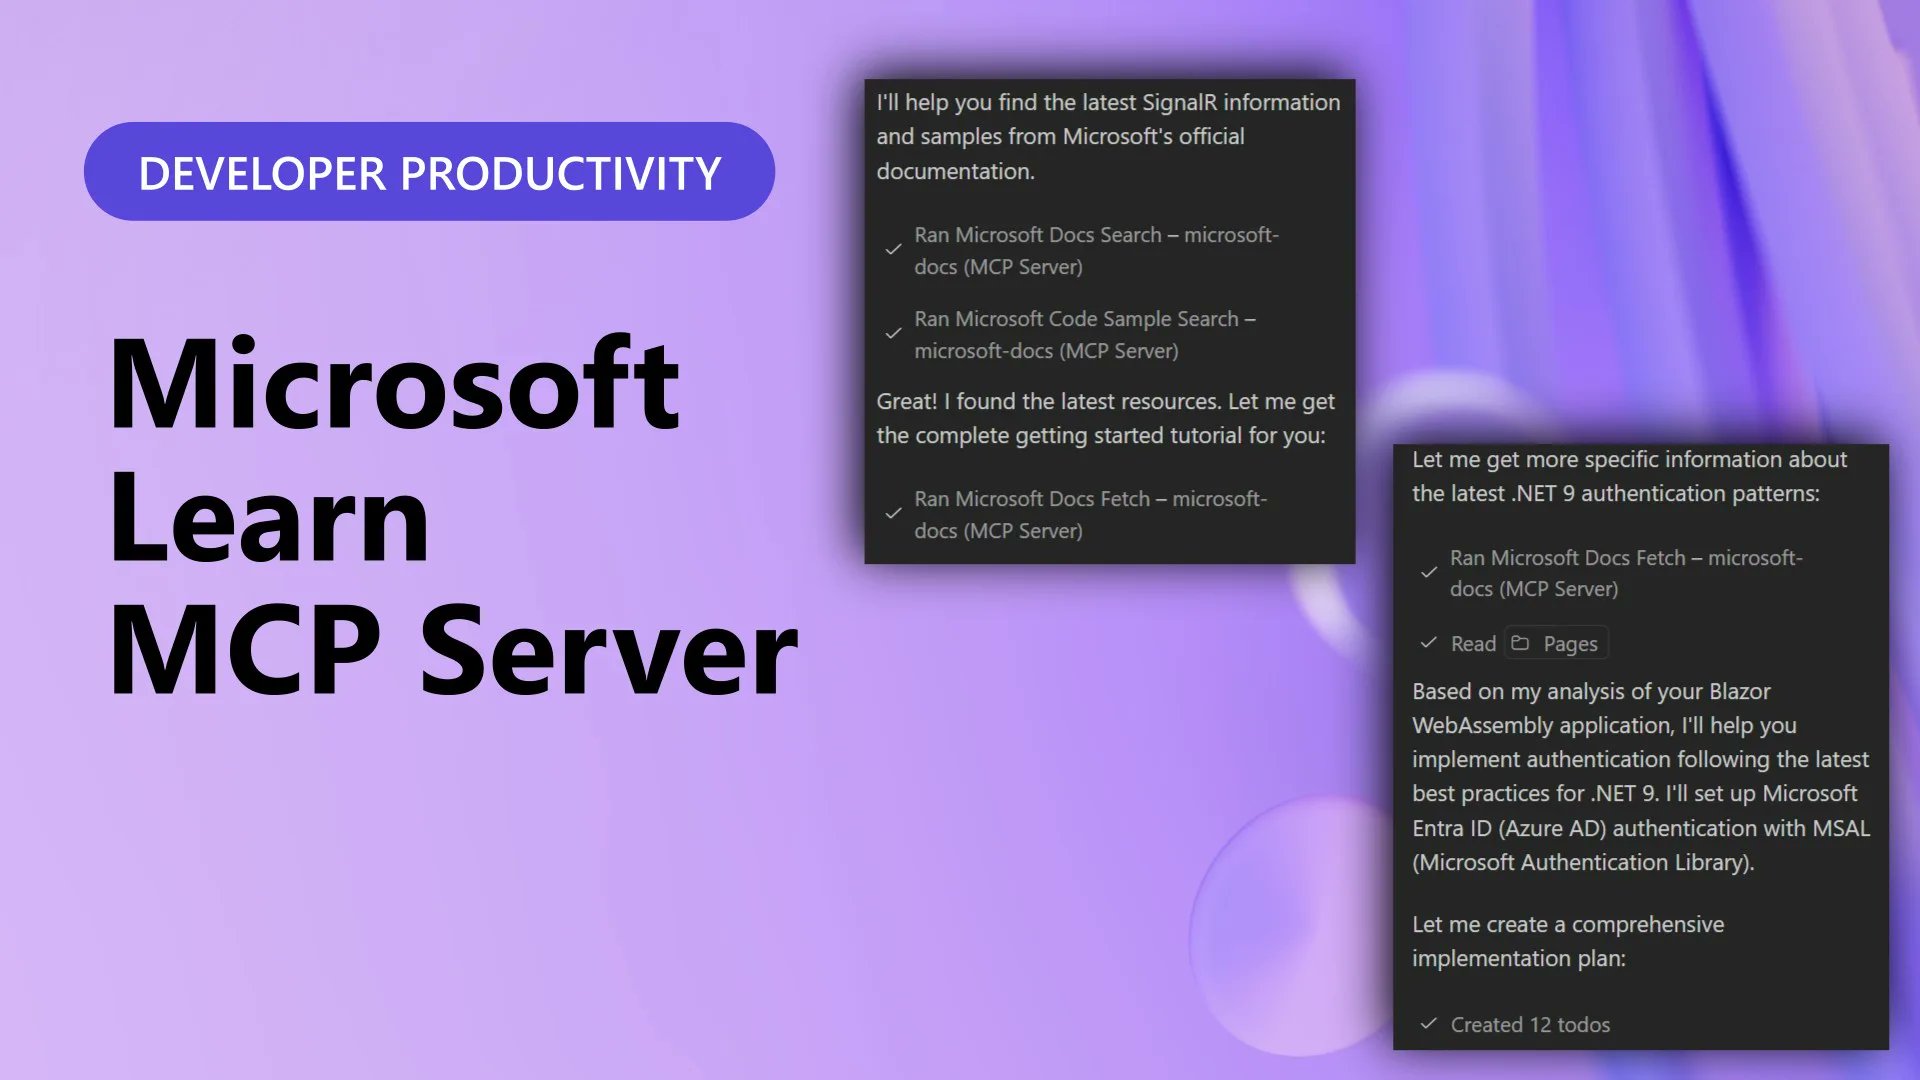Click the folder icon next to Pages
Viewport: 1920px width, 1080px height.
1519,643
